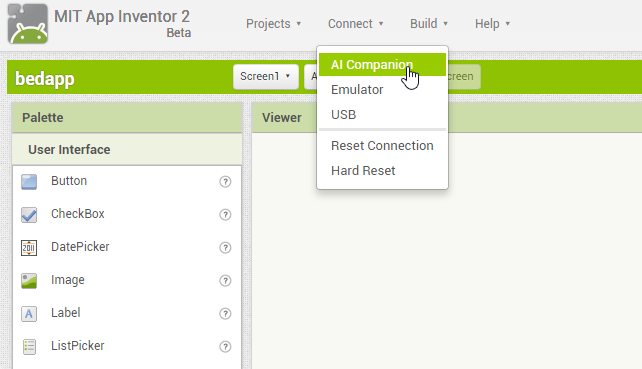This screenshot has width=642, height=369.
Task: Expand the Build menu
Action: click(429, 24)
